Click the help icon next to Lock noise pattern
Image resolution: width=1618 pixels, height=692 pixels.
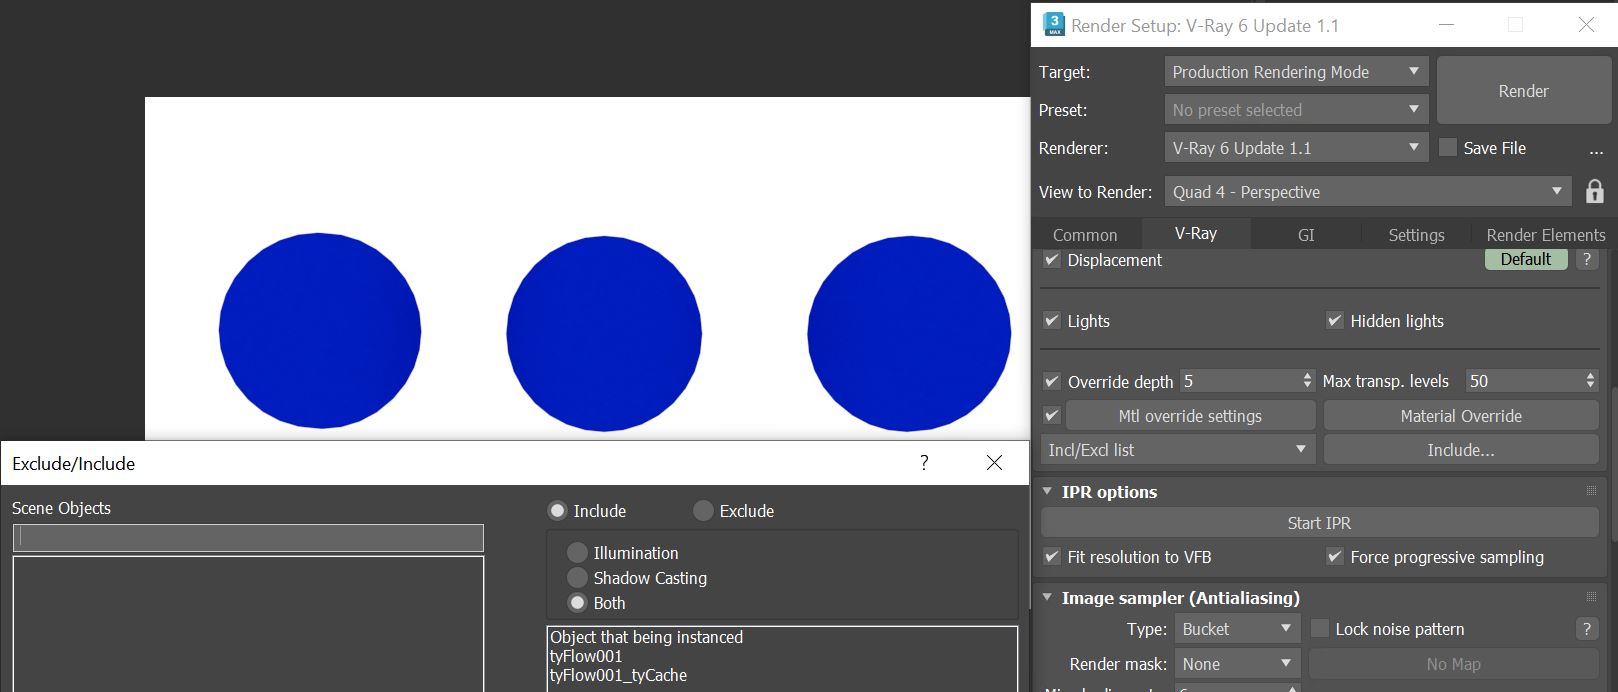click(x=1586, y=629)
